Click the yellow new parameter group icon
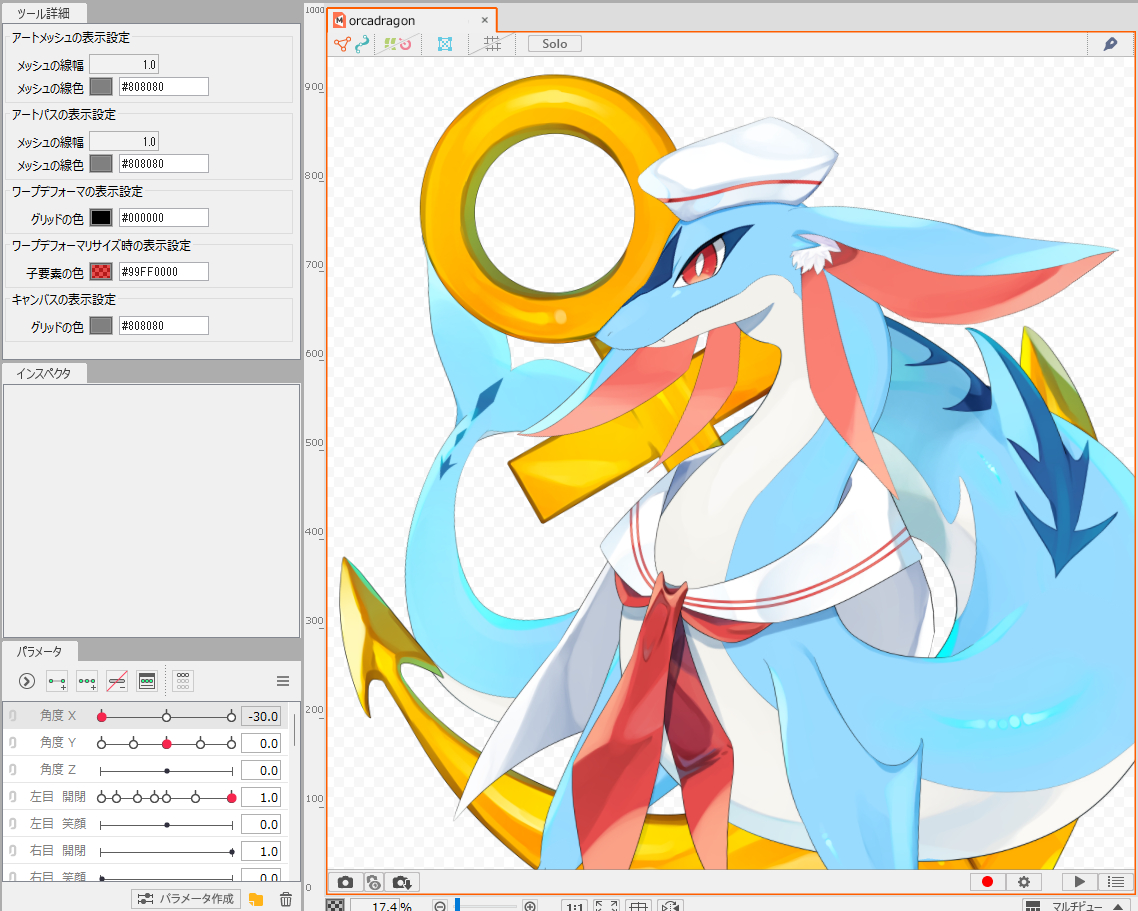The width and height of the screenshot is (1138, 911). click(256, 899)
